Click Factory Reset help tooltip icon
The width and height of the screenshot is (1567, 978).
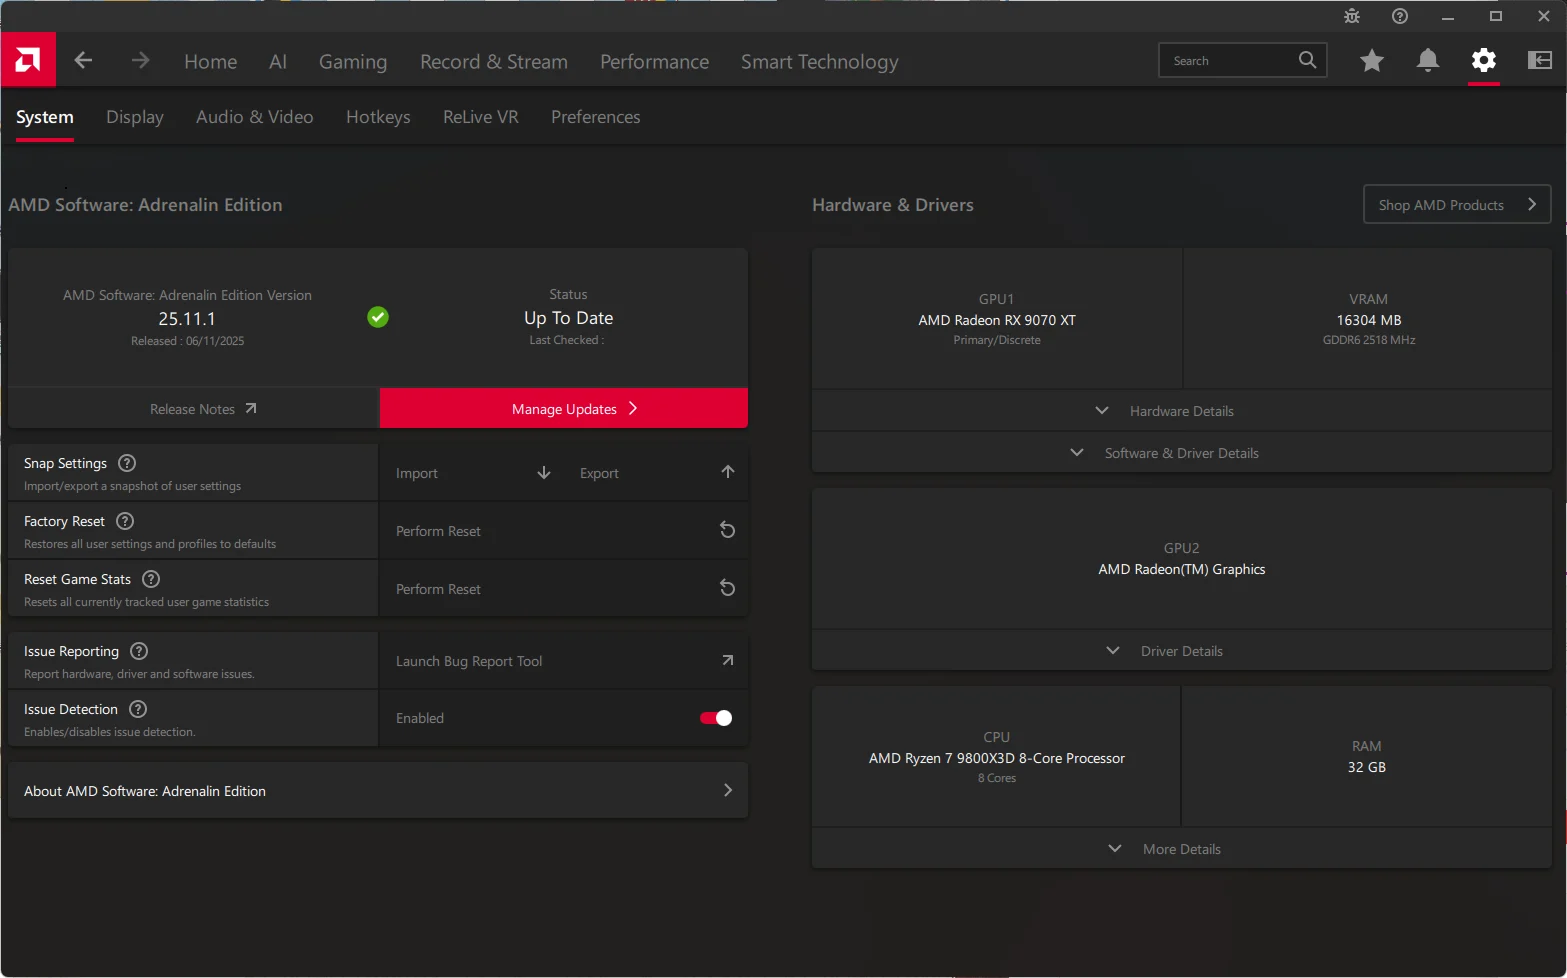click(x=125, y=521)
